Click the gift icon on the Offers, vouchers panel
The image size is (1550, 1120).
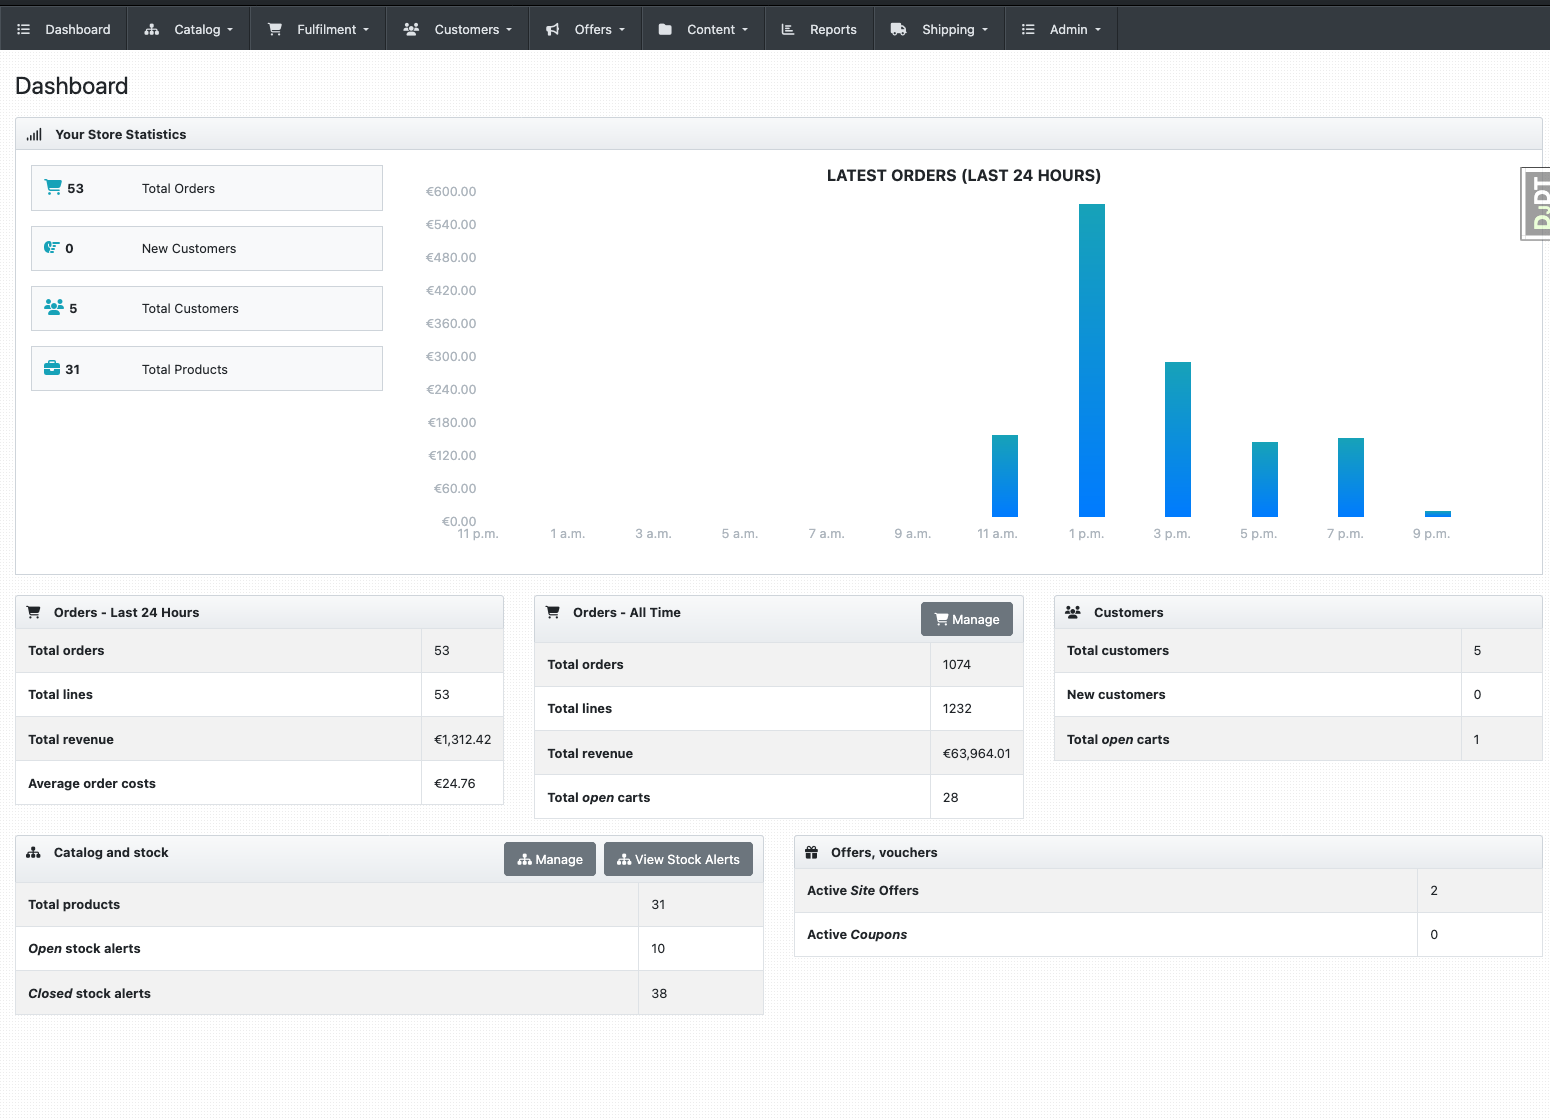812,852
